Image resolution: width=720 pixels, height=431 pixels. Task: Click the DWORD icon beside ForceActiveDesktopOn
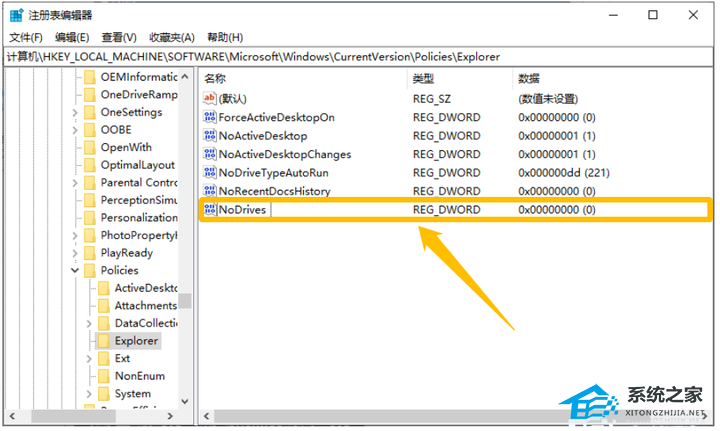coord(210,118)
